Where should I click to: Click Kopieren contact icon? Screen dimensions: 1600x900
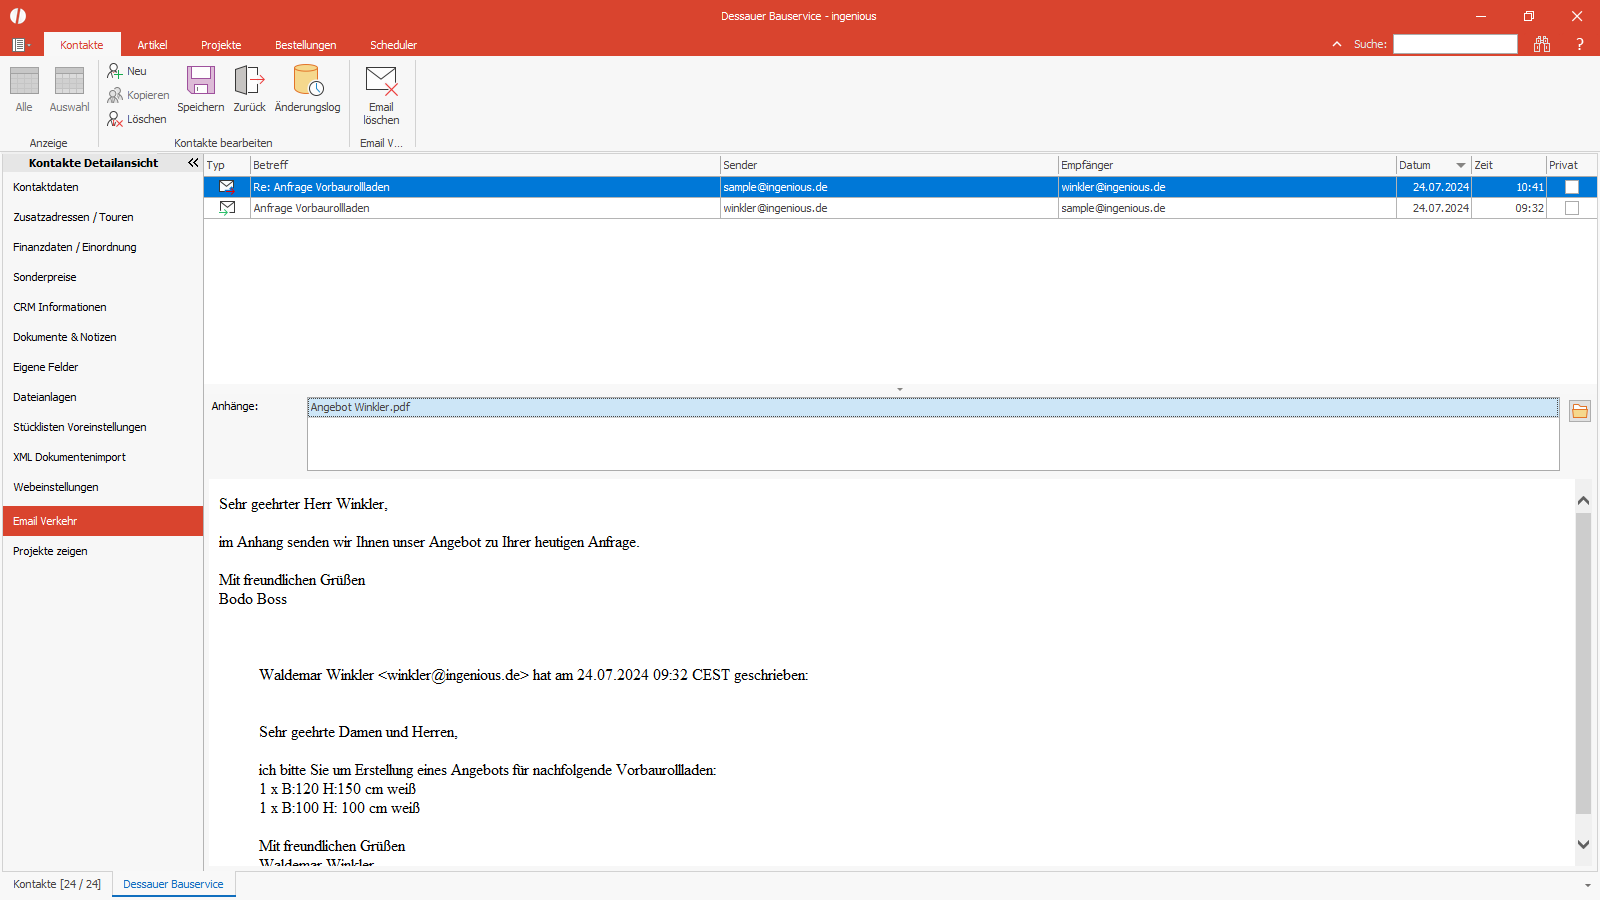(x=115, y=95)
